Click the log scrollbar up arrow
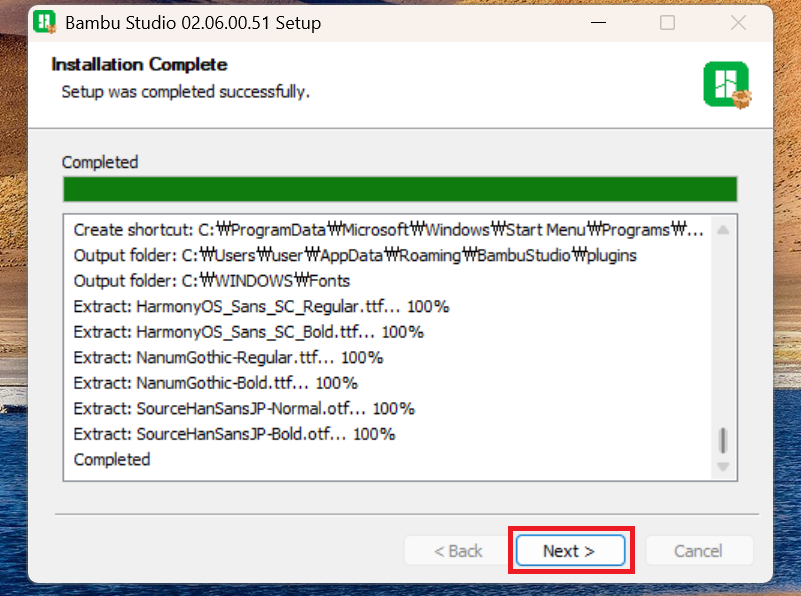The height and width of the screenshot is (596, 801). pos(723,230)
